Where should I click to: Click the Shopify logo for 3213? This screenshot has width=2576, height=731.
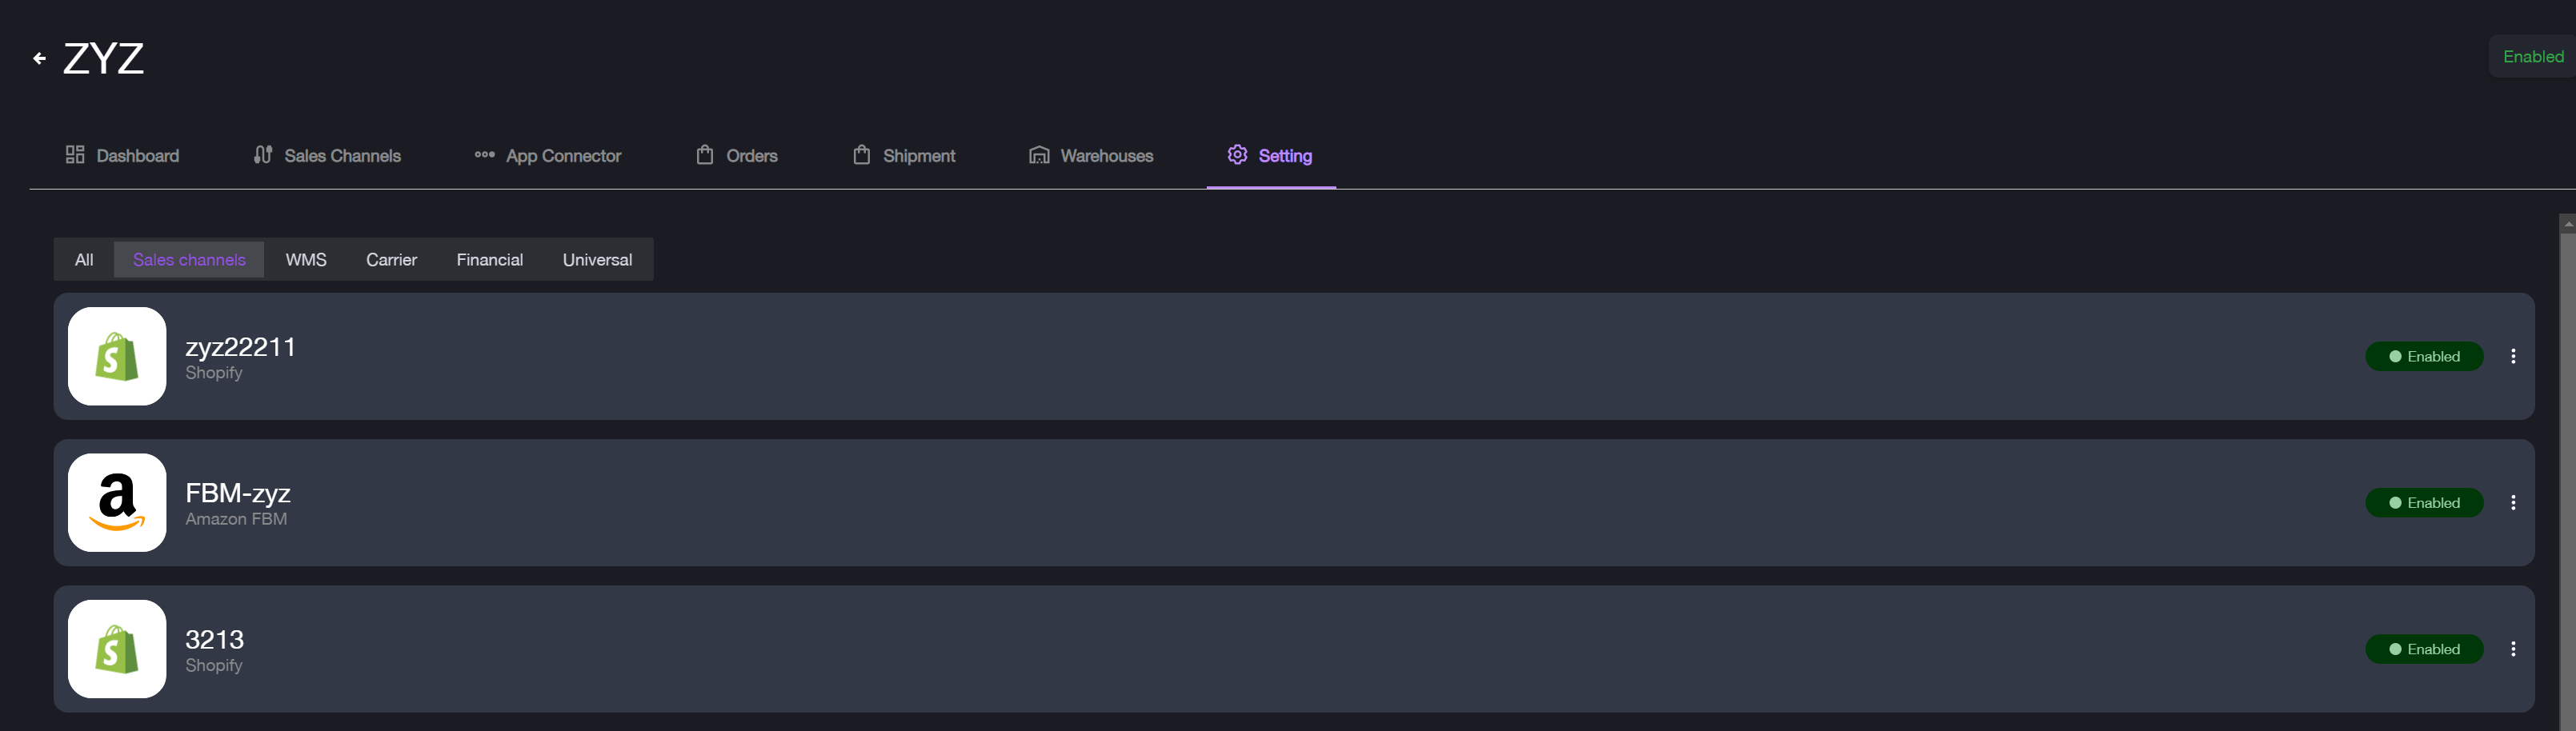(117, 649)
